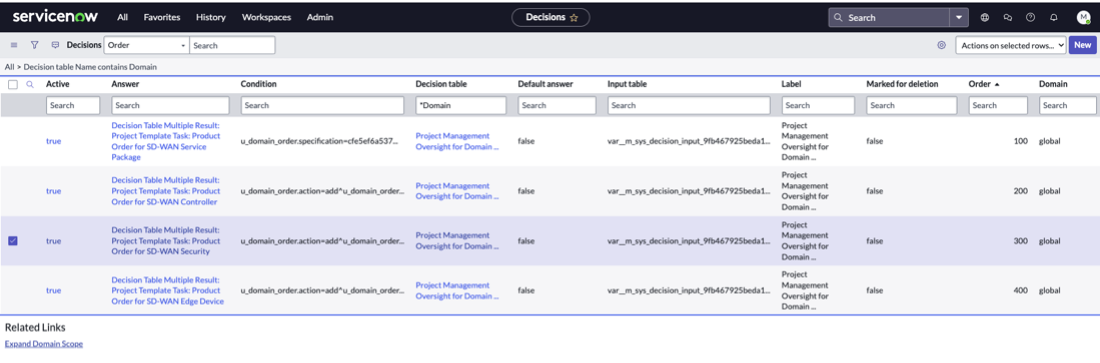Screen dimensions: 1100x363
Task: Open the list controls hamburger menu
Action: click(13, 45)
